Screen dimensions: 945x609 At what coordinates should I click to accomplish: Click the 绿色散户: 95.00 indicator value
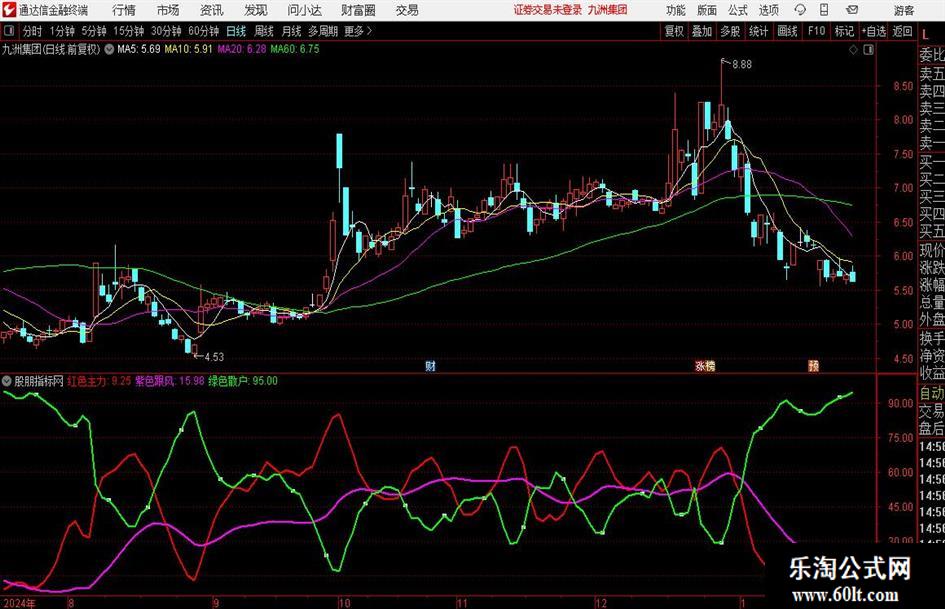(x=243, y=381)
